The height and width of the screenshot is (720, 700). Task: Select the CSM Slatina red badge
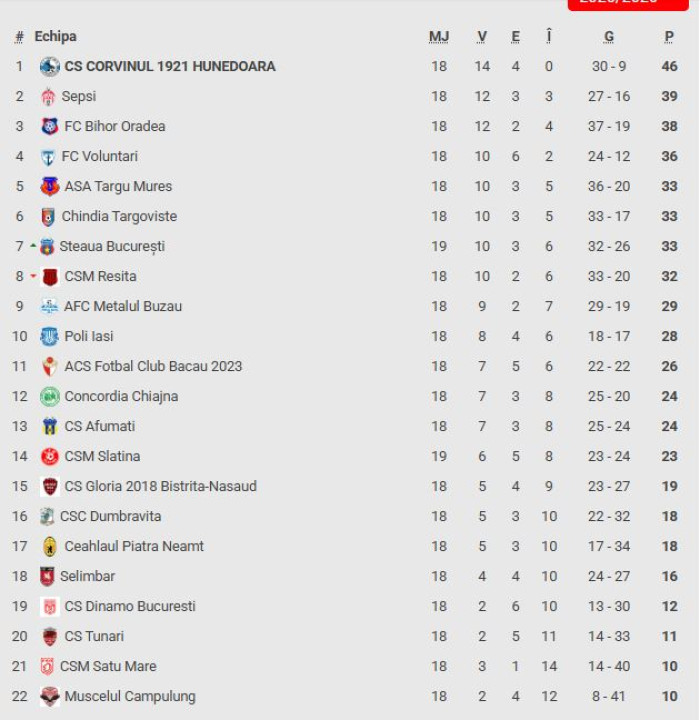click(x=49, y=457)
